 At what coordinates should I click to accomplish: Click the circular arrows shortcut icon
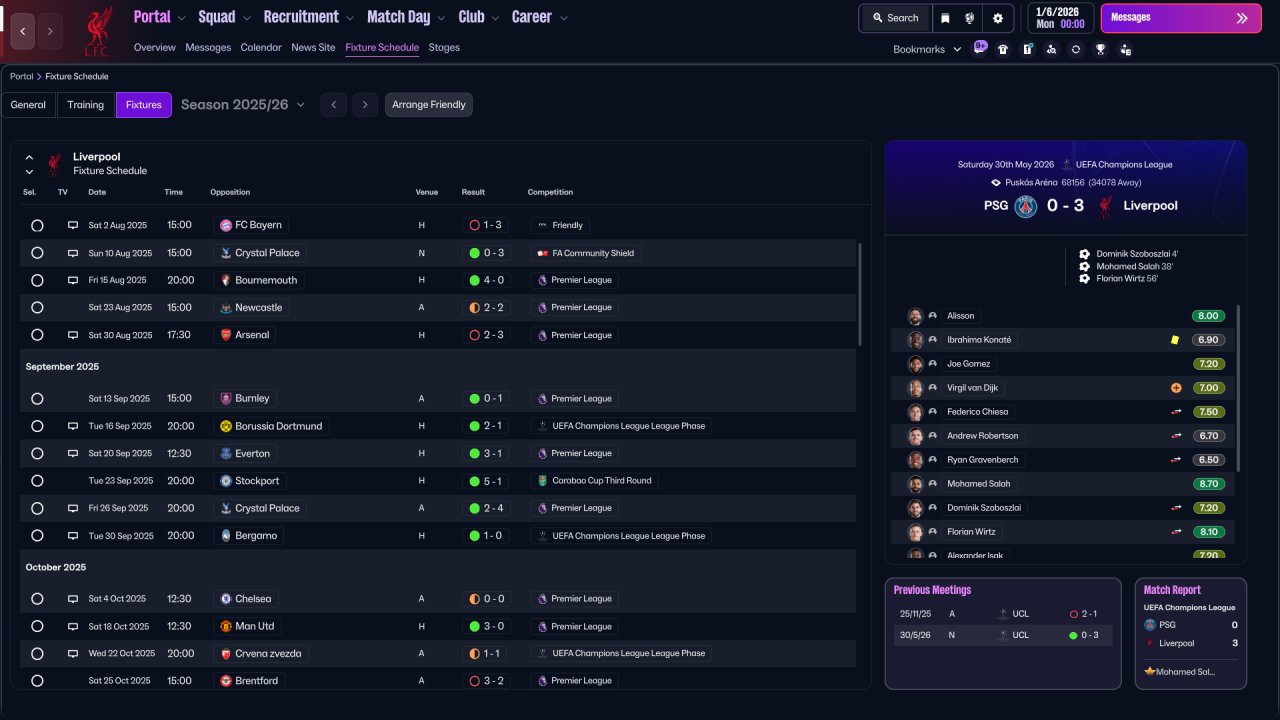pos(1076,49)
